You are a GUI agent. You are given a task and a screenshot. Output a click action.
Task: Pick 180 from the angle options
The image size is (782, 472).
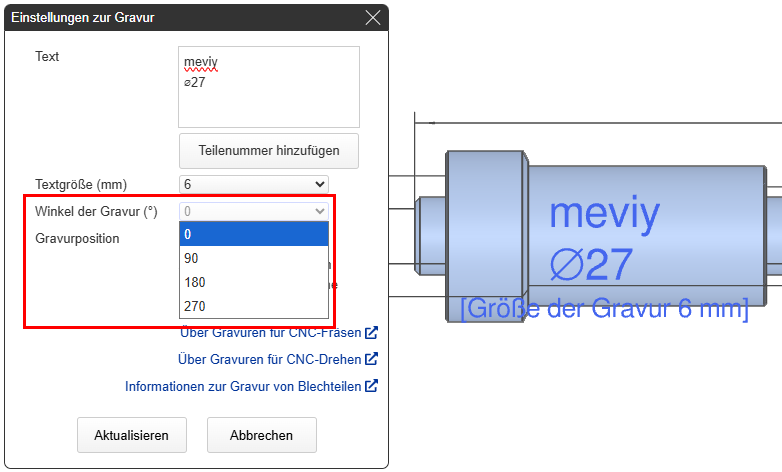[x=254, y=282]
